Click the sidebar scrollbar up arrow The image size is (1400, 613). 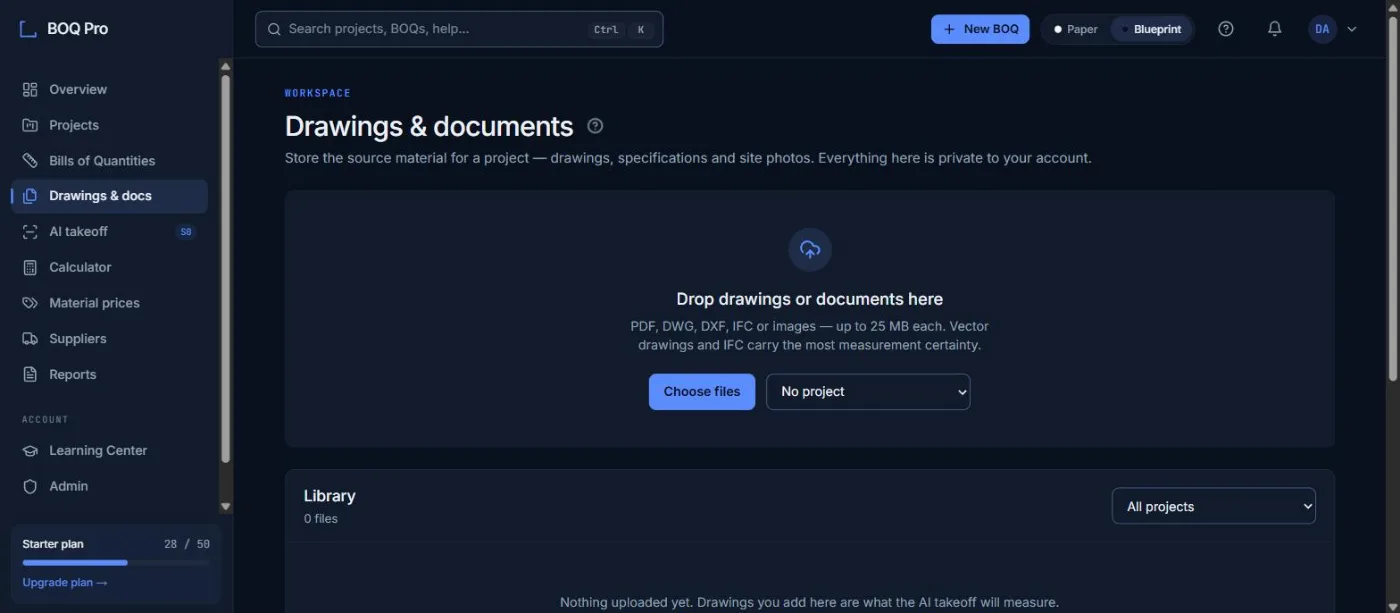point(225,66)
